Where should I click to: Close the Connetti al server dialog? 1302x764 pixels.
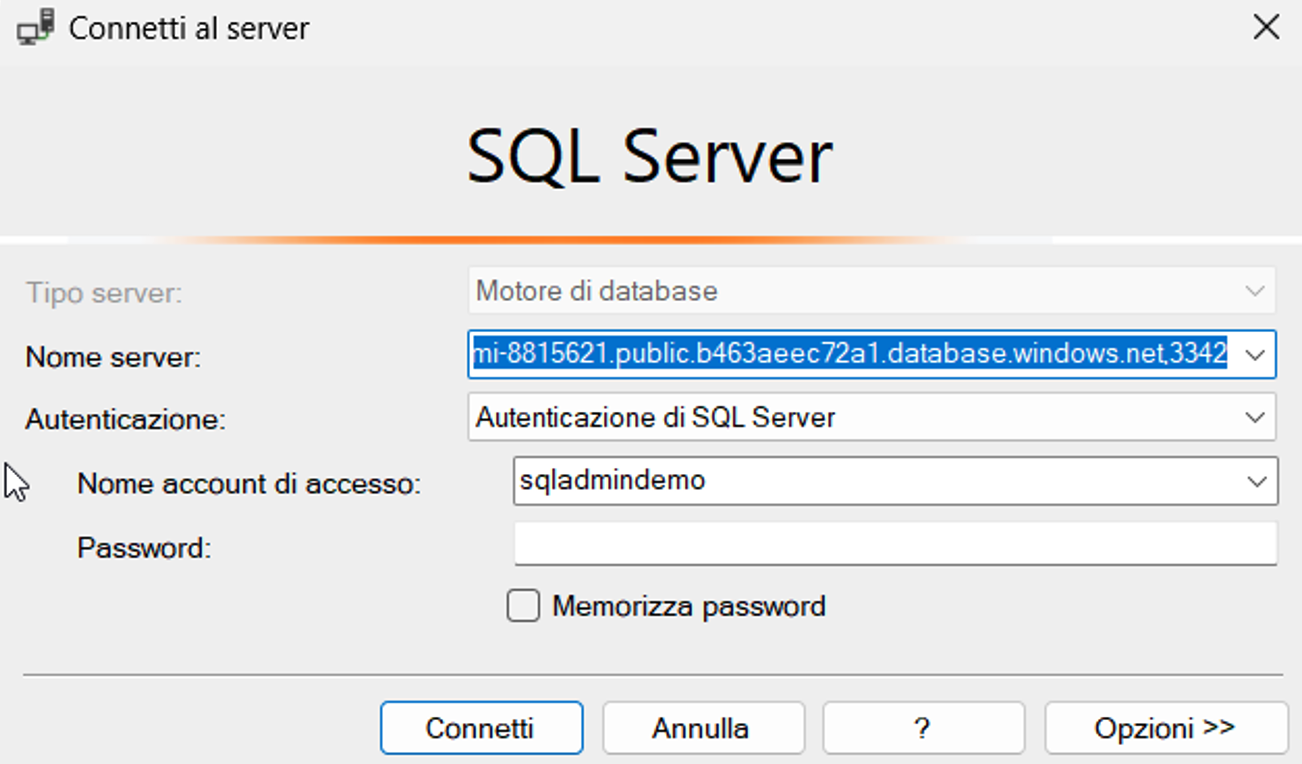tap(1266, 27)
